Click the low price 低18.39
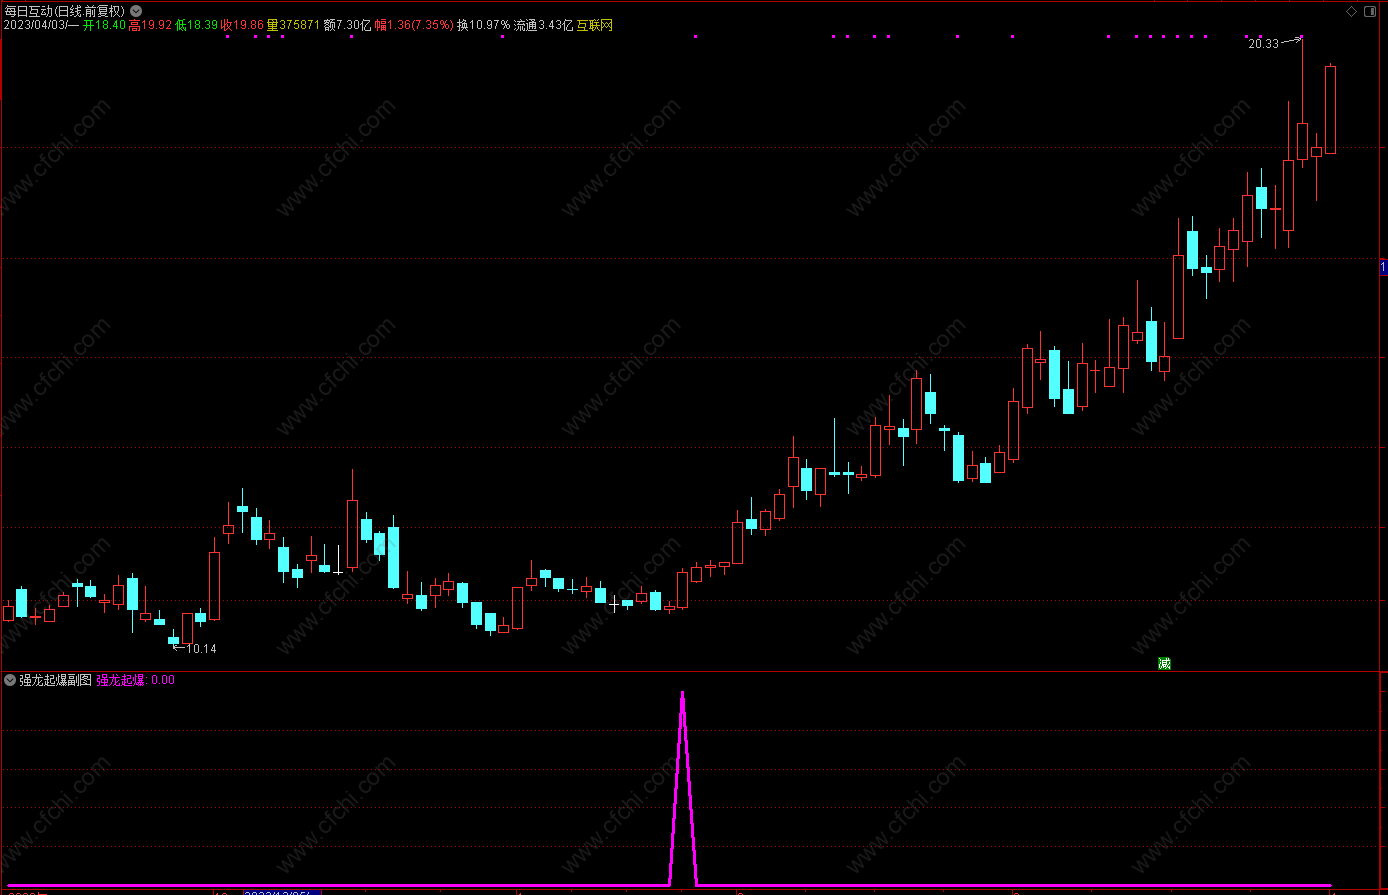Viewport: 1388px width, 895px height. tap(196, 25)
